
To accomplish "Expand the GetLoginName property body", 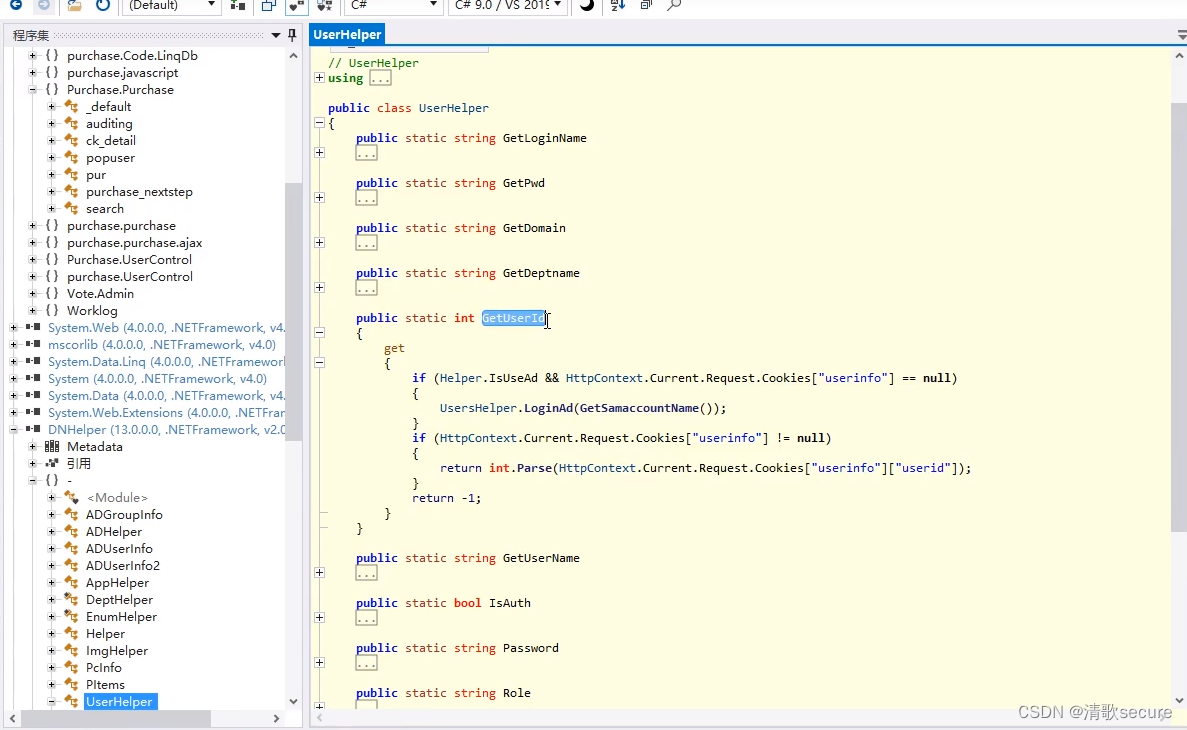I will coord(319,153).
